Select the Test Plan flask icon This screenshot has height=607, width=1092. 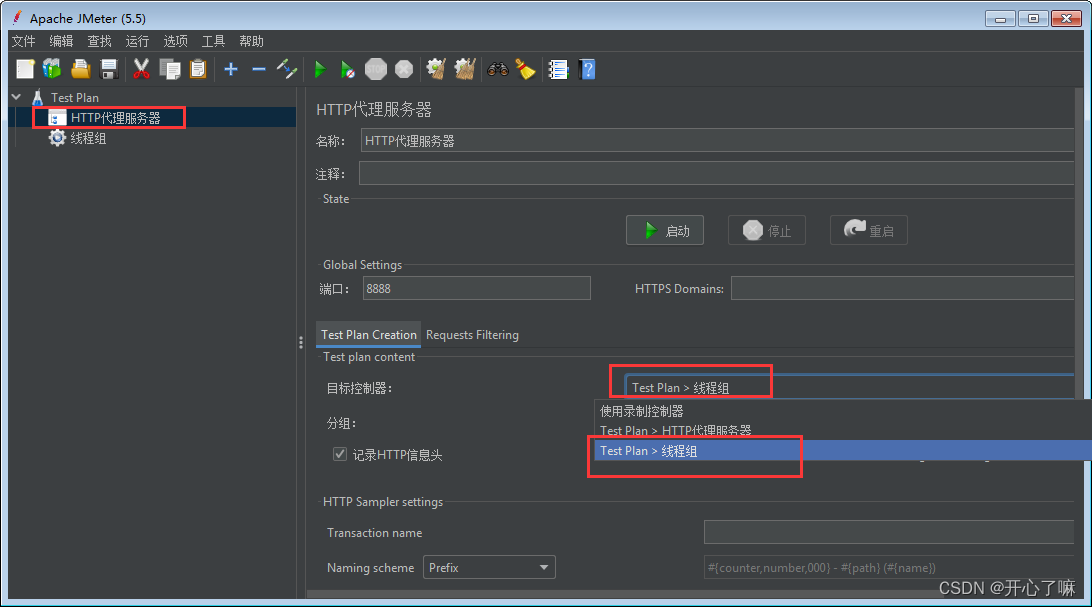(x=38, y=97)
